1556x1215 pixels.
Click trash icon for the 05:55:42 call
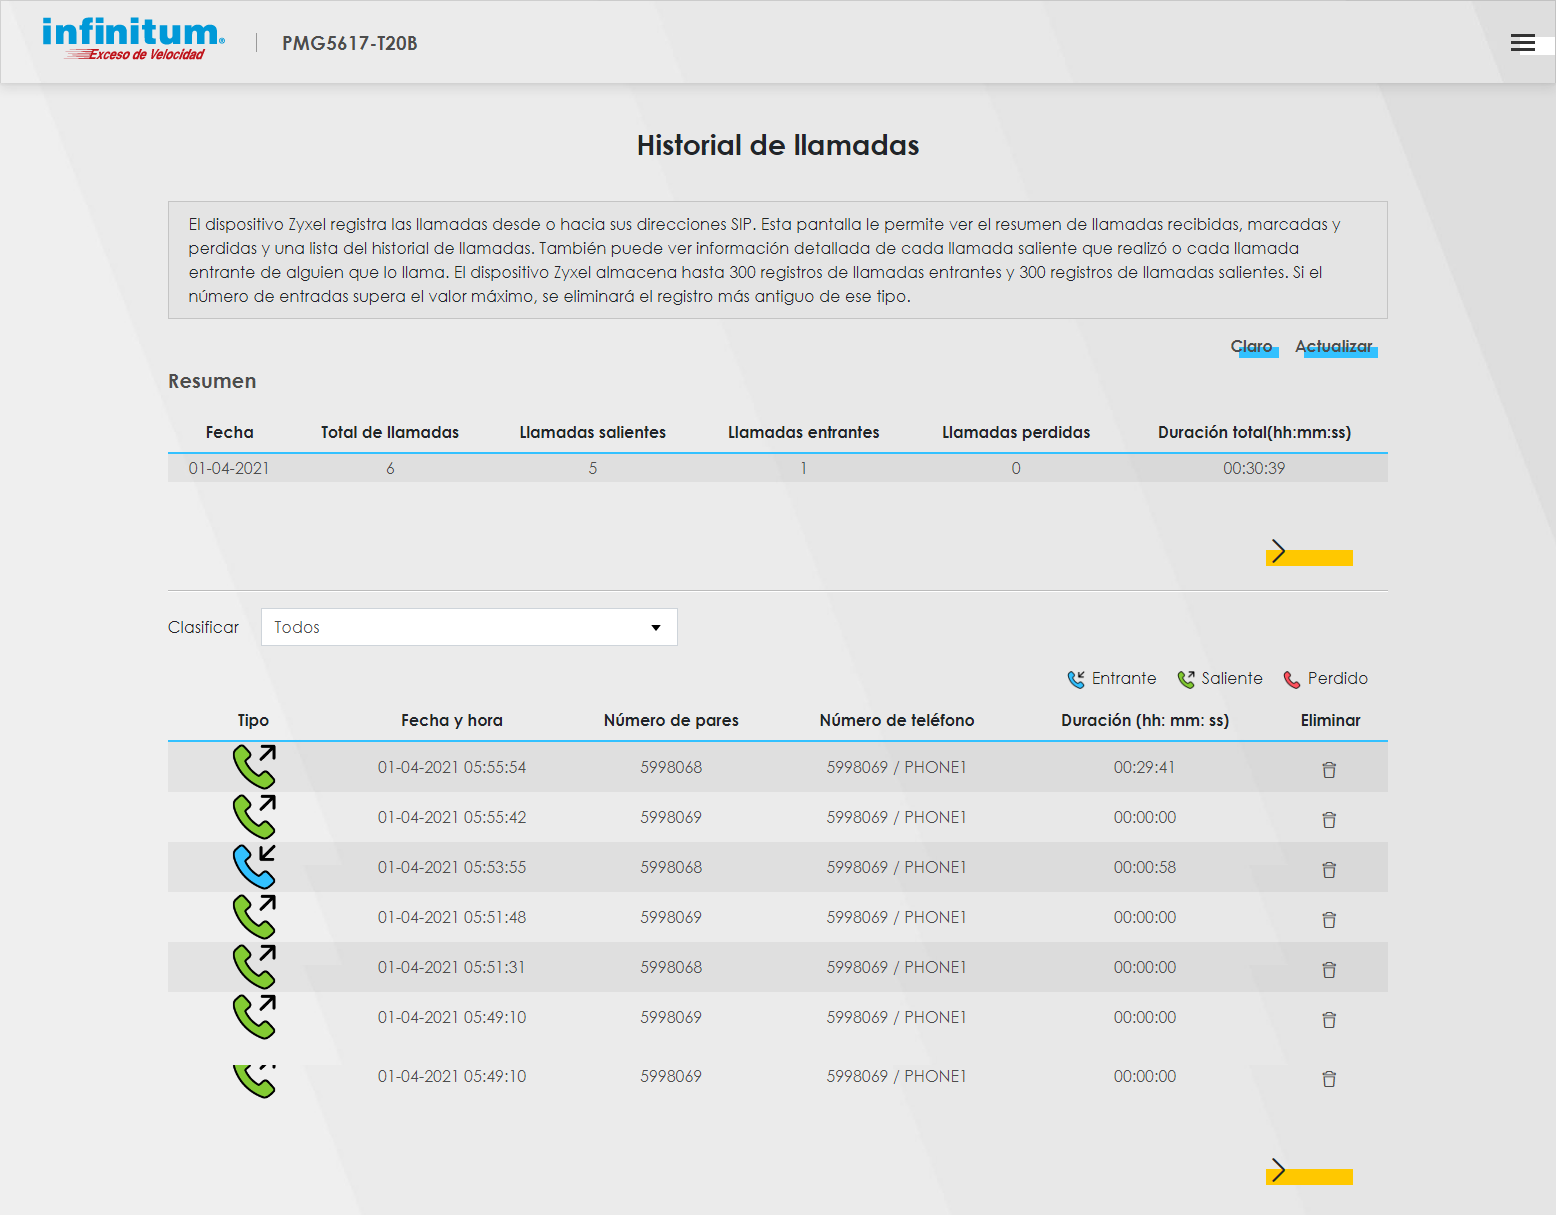coord(1329,819)
